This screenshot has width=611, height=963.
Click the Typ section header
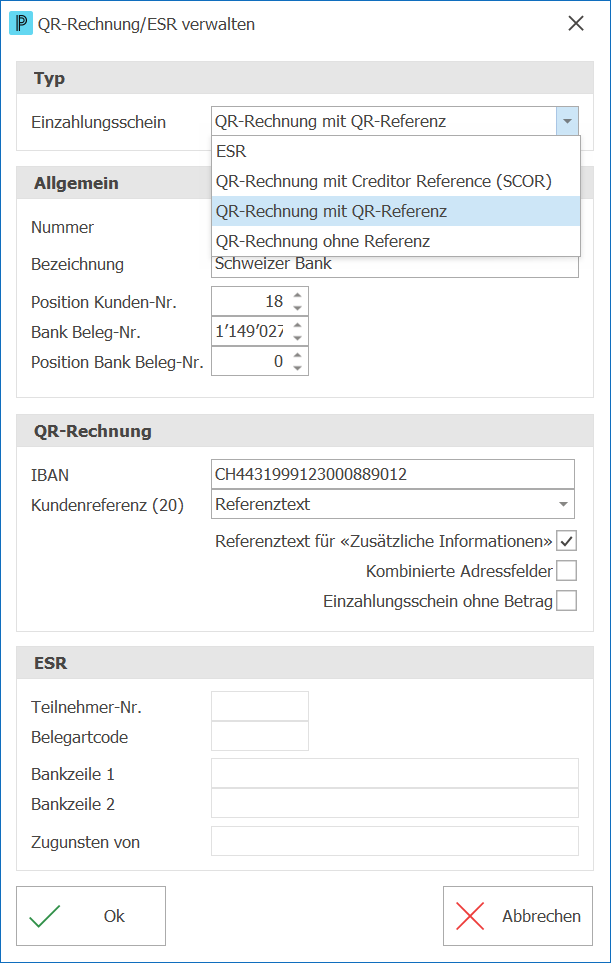[x=305, y=78]
